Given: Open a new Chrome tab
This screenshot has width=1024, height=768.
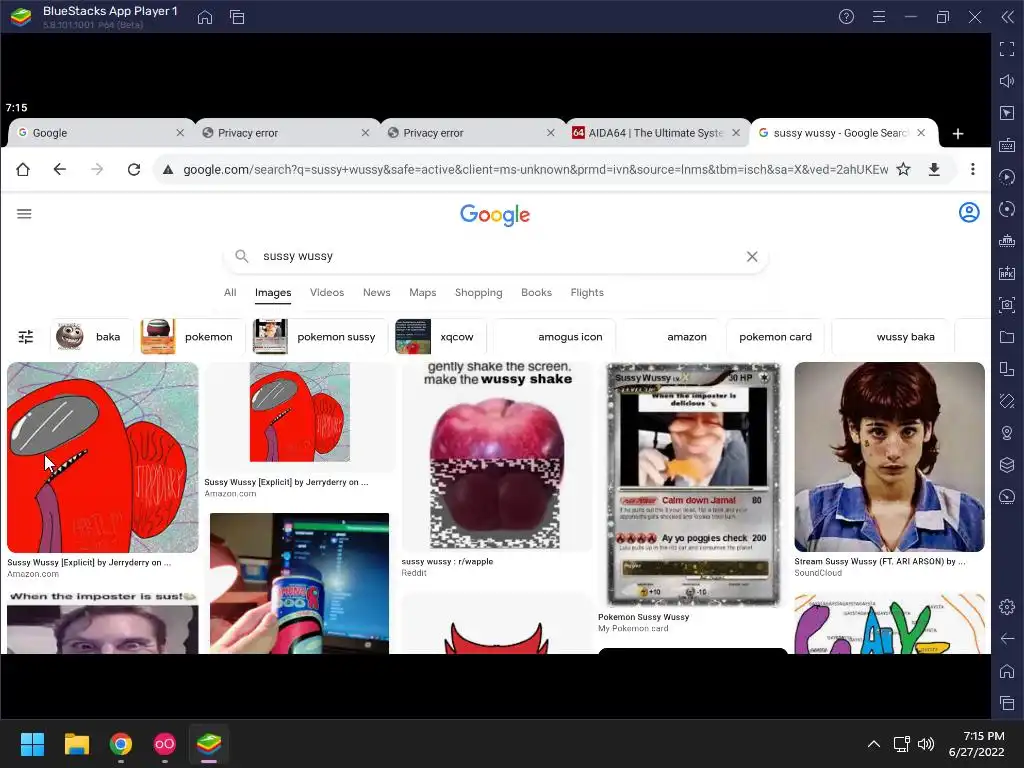Looking at the screenshot, I should pos(958,133).
